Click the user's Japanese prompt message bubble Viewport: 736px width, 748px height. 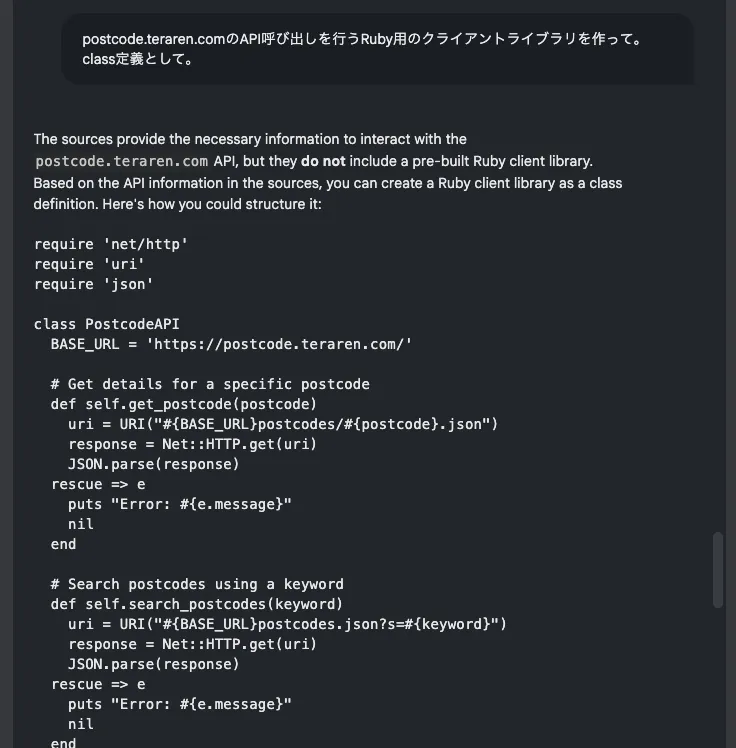coord(376,49)
